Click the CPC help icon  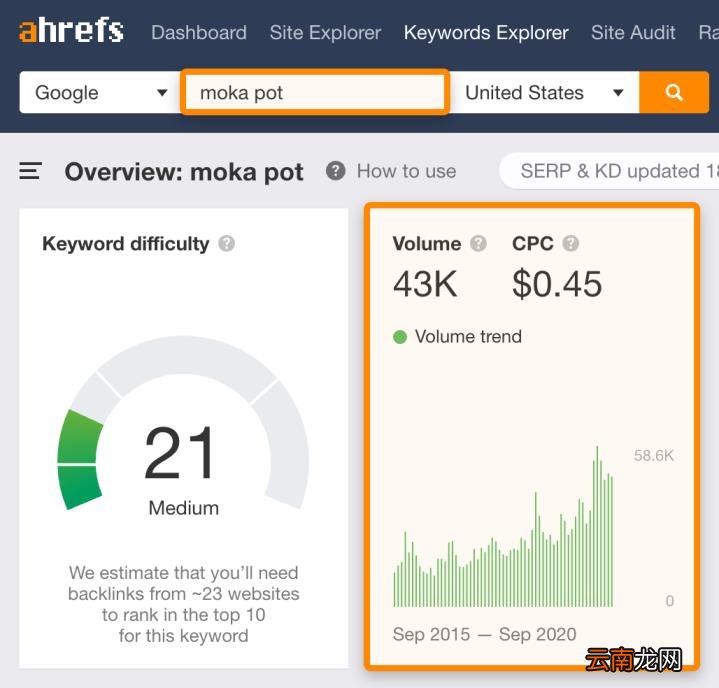point(570,244)
